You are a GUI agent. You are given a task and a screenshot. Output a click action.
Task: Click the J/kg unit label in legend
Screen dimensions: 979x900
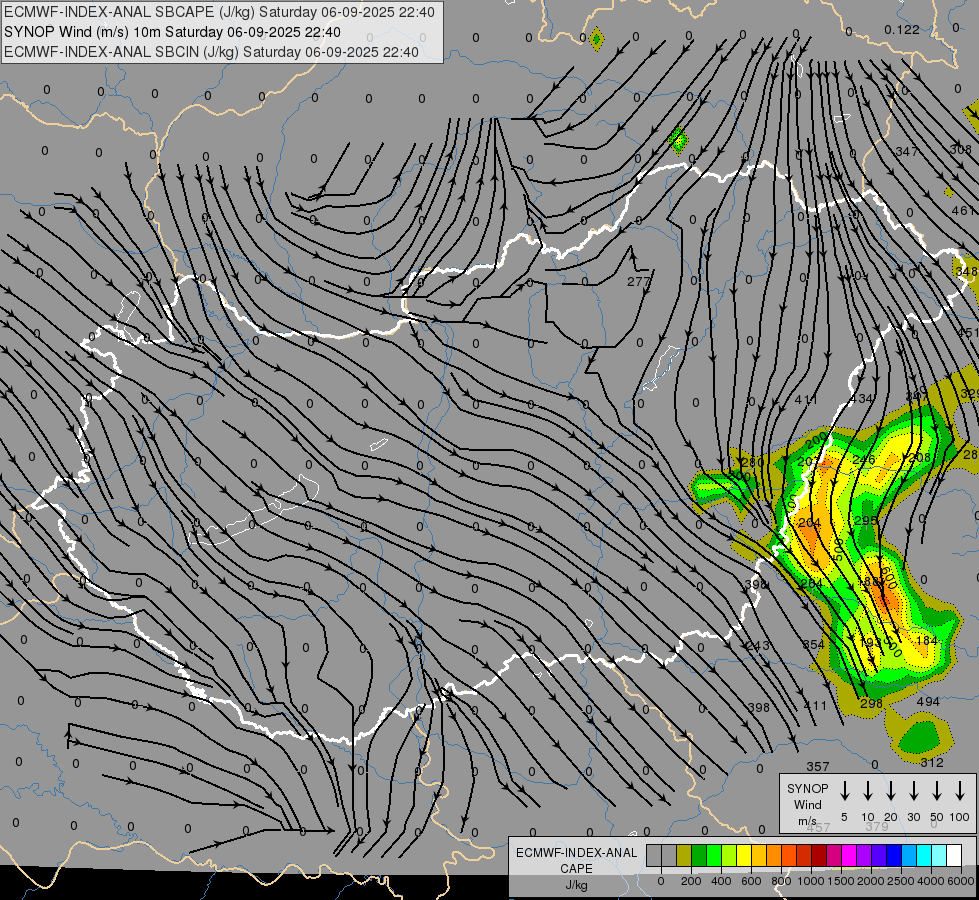pos(576,885)
